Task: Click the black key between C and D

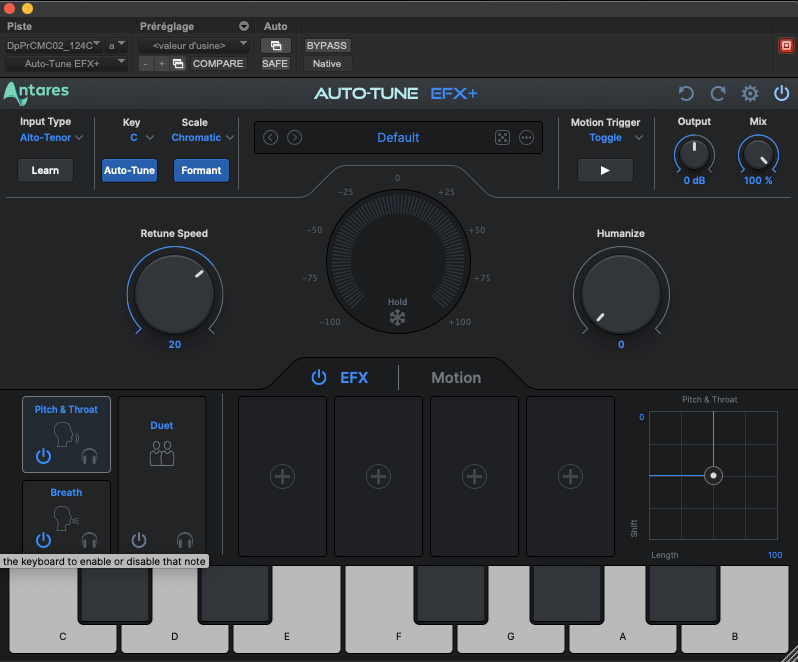Action: tap(115, 594)
